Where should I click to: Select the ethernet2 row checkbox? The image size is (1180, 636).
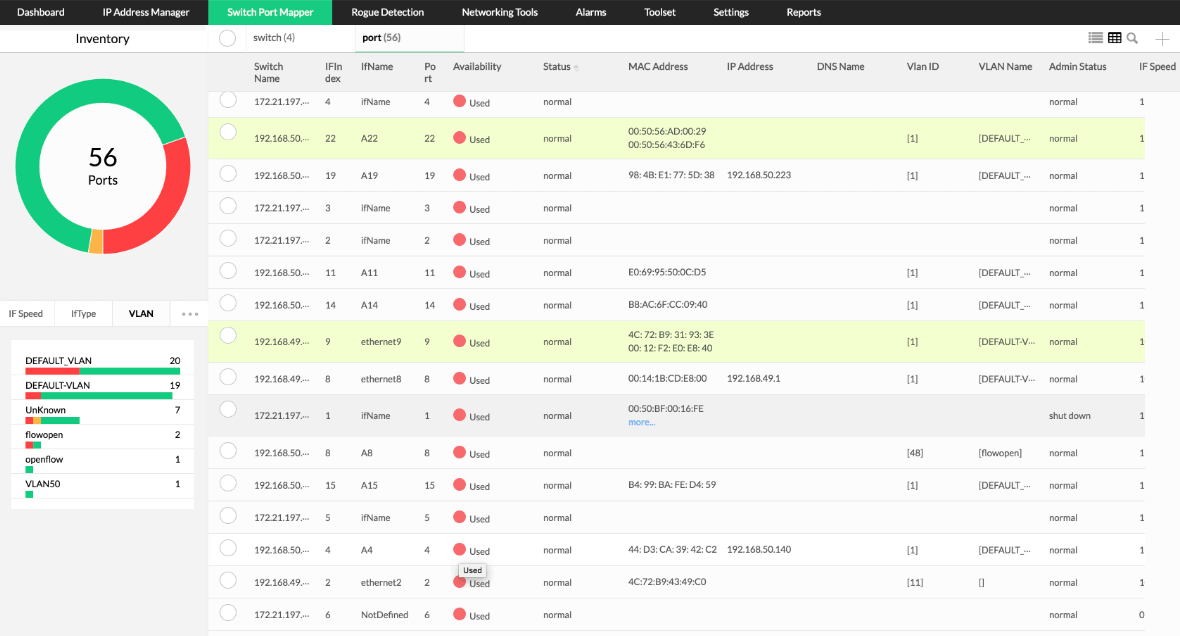(x=228, y=580)
